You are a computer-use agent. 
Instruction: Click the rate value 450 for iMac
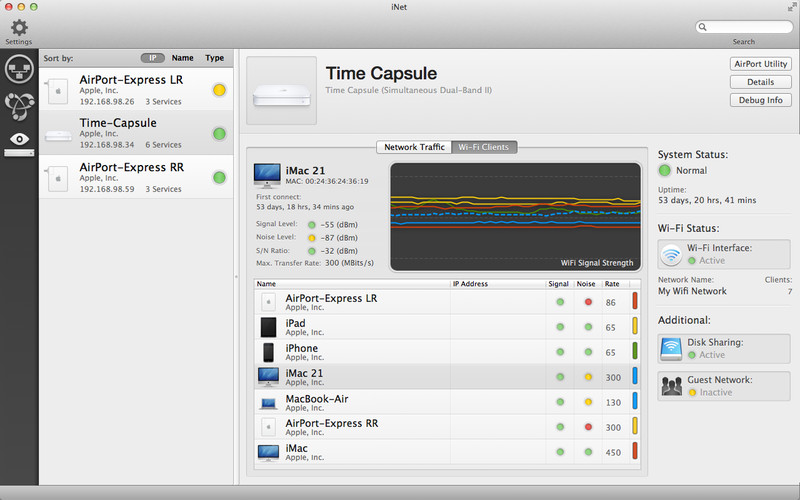tap(613, 453)
